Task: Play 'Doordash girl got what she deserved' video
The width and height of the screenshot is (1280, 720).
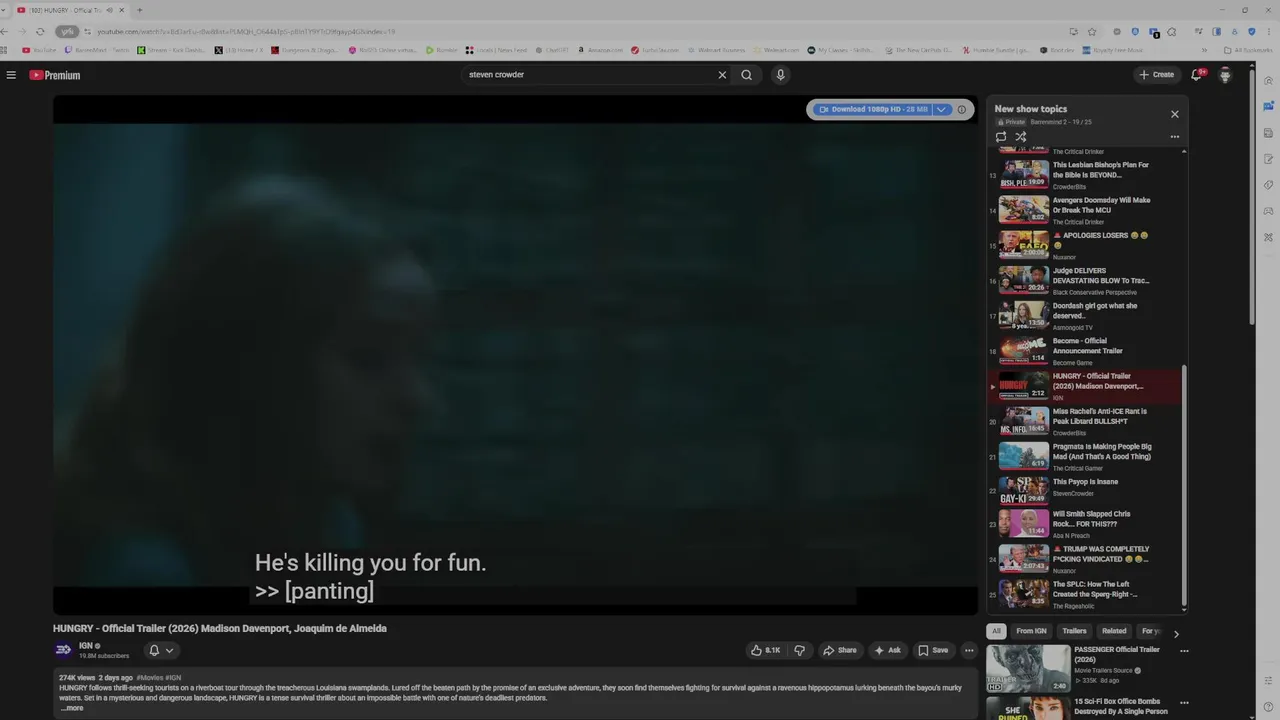Action: (1085, 316)
